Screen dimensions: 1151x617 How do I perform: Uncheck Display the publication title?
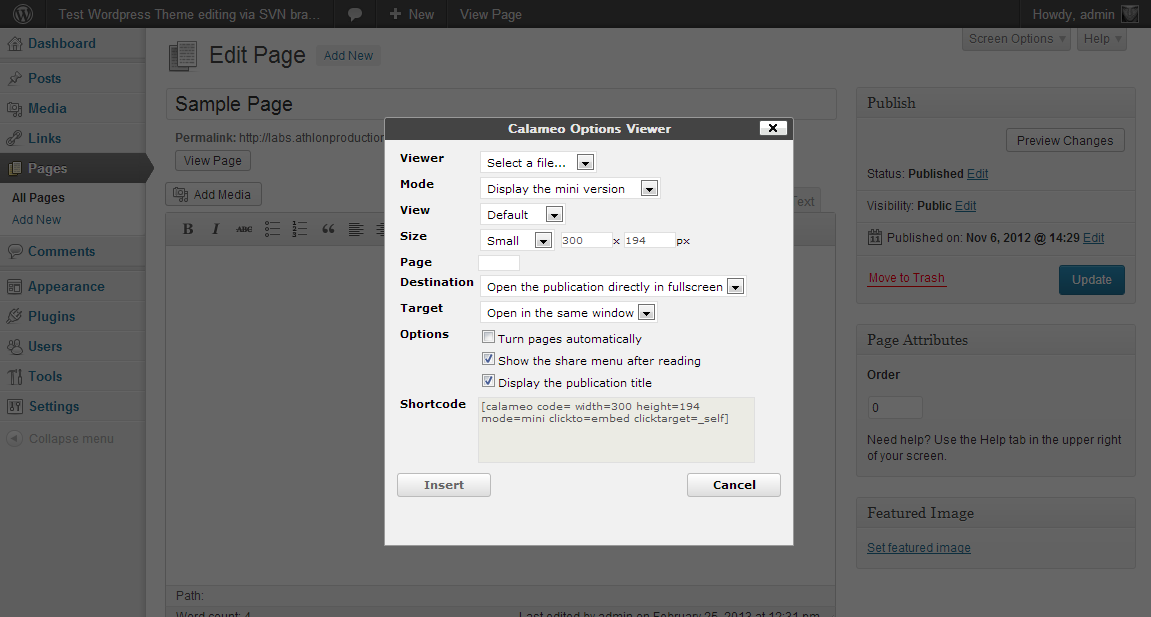coord(488,381)
